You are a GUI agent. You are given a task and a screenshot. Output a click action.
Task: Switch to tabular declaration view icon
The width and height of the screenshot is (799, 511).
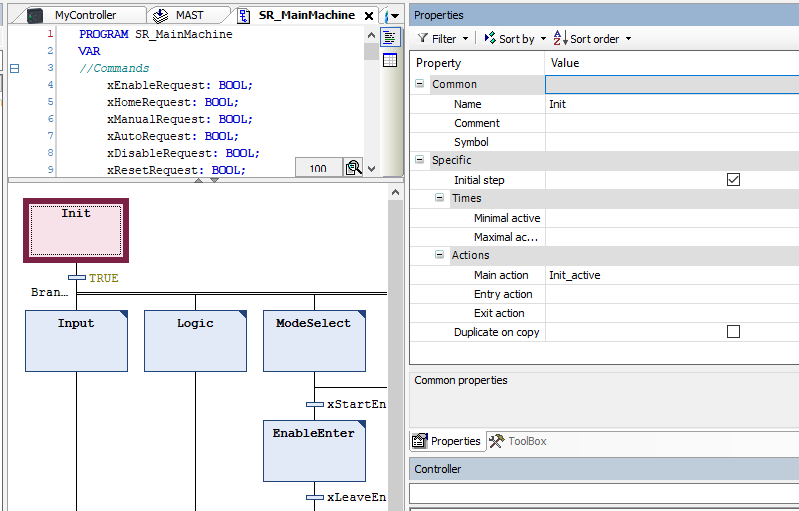(x=390, y=61)
